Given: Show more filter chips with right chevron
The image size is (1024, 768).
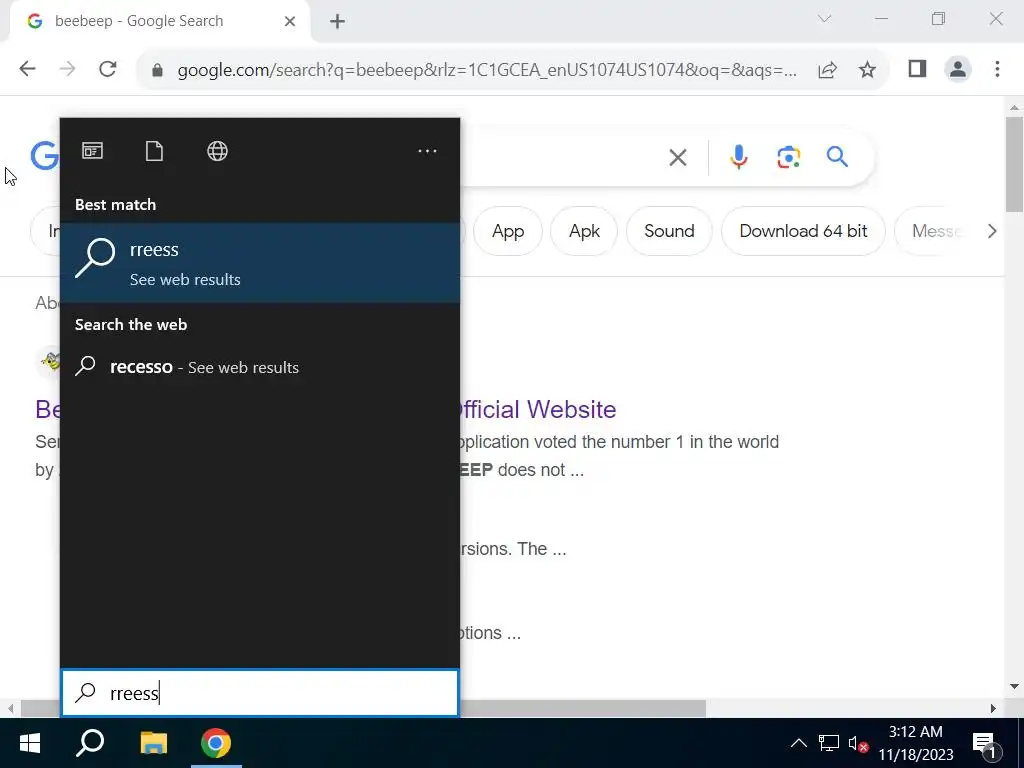Looking at the screenshot, I should point(992,231).
